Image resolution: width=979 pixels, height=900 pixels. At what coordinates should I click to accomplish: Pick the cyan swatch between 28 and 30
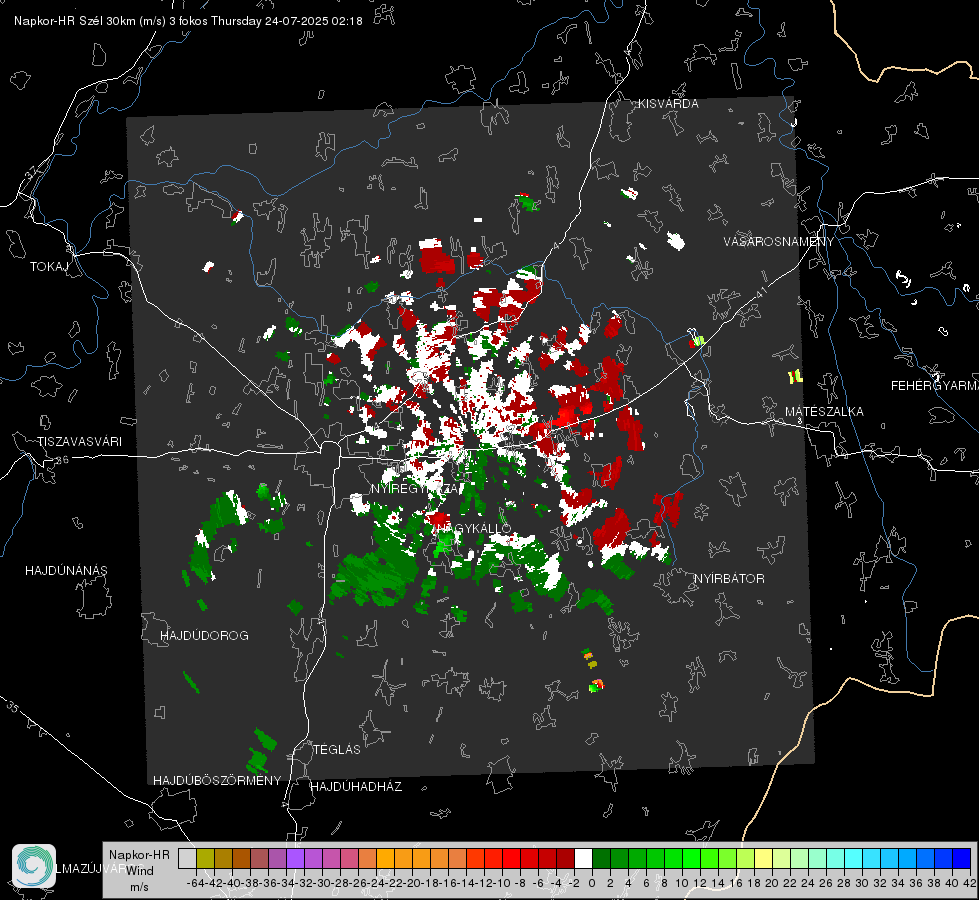coord(854,858)
